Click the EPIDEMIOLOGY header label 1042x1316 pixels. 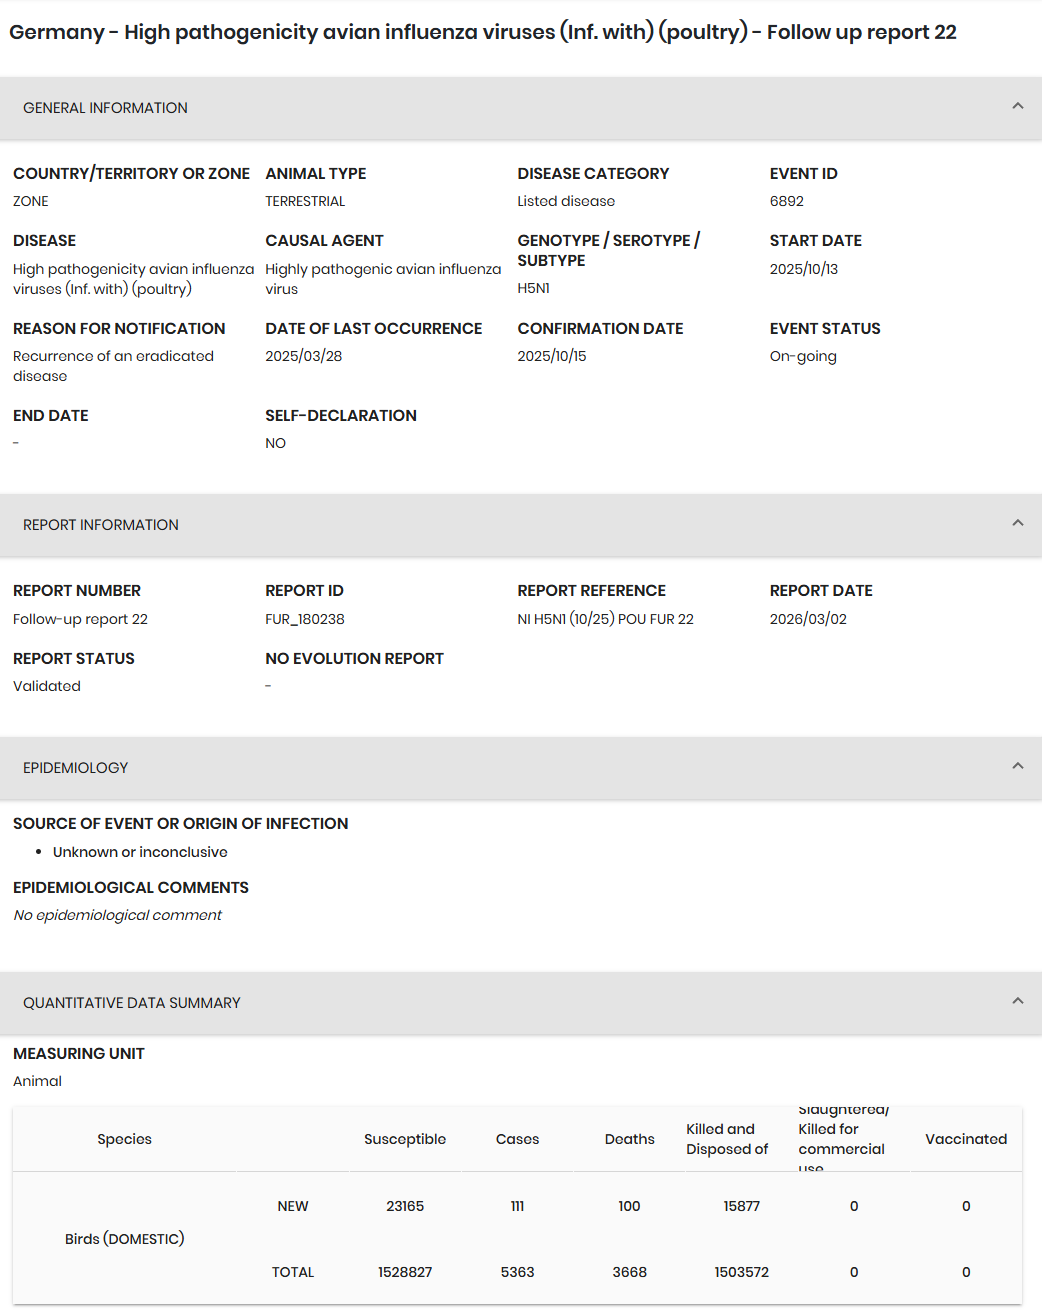pos(76,768)
